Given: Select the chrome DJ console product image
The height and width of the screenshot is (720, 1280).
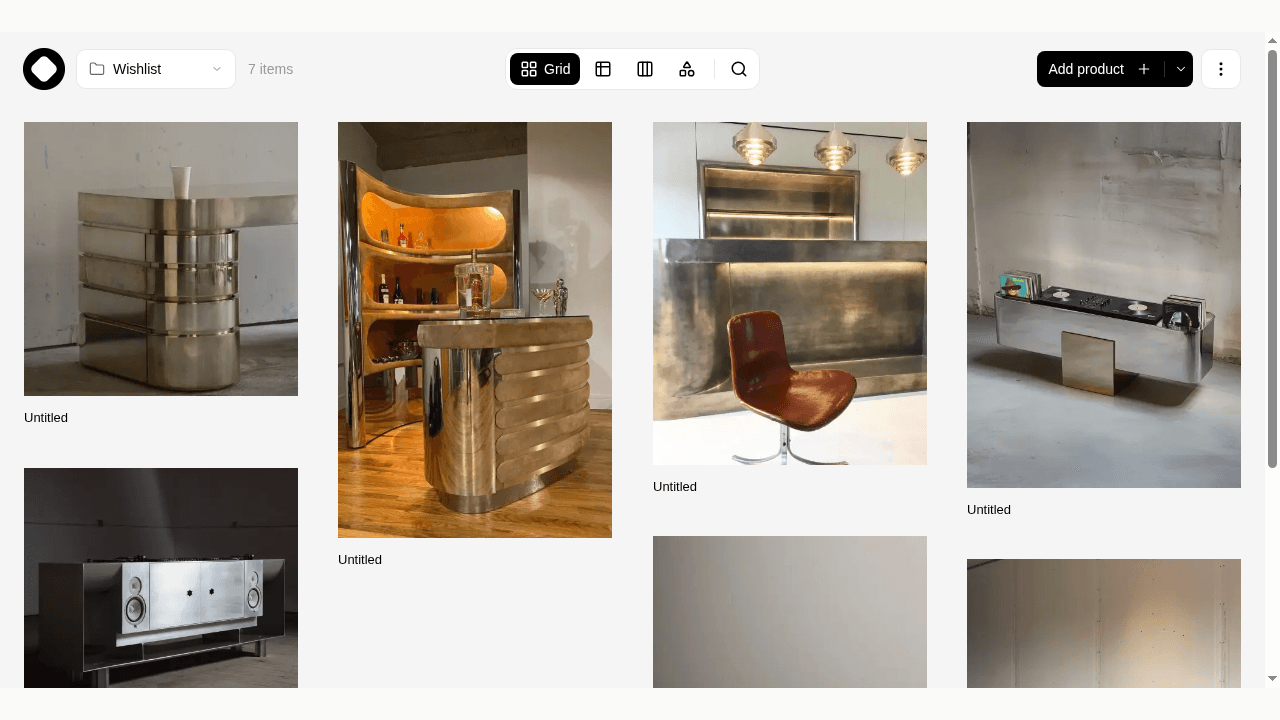Looking at the screenshot, I should pos(1104,305).
